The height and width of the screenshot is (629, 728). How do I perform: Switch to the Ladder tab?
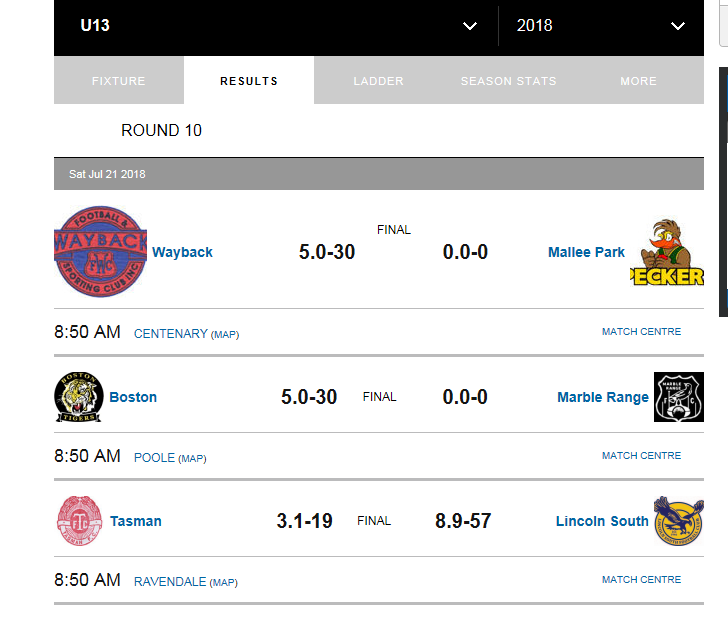tap(378, 81)
